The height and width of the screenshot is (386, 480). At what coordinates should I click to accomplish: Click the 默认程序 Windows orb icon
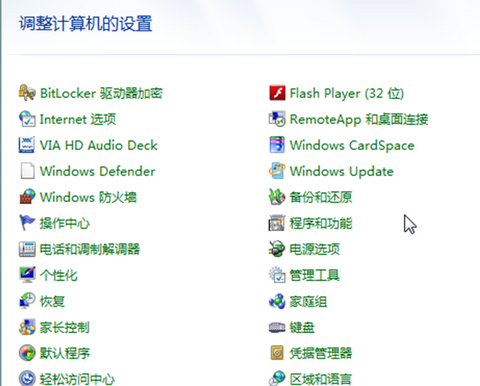tap(27, 353)
